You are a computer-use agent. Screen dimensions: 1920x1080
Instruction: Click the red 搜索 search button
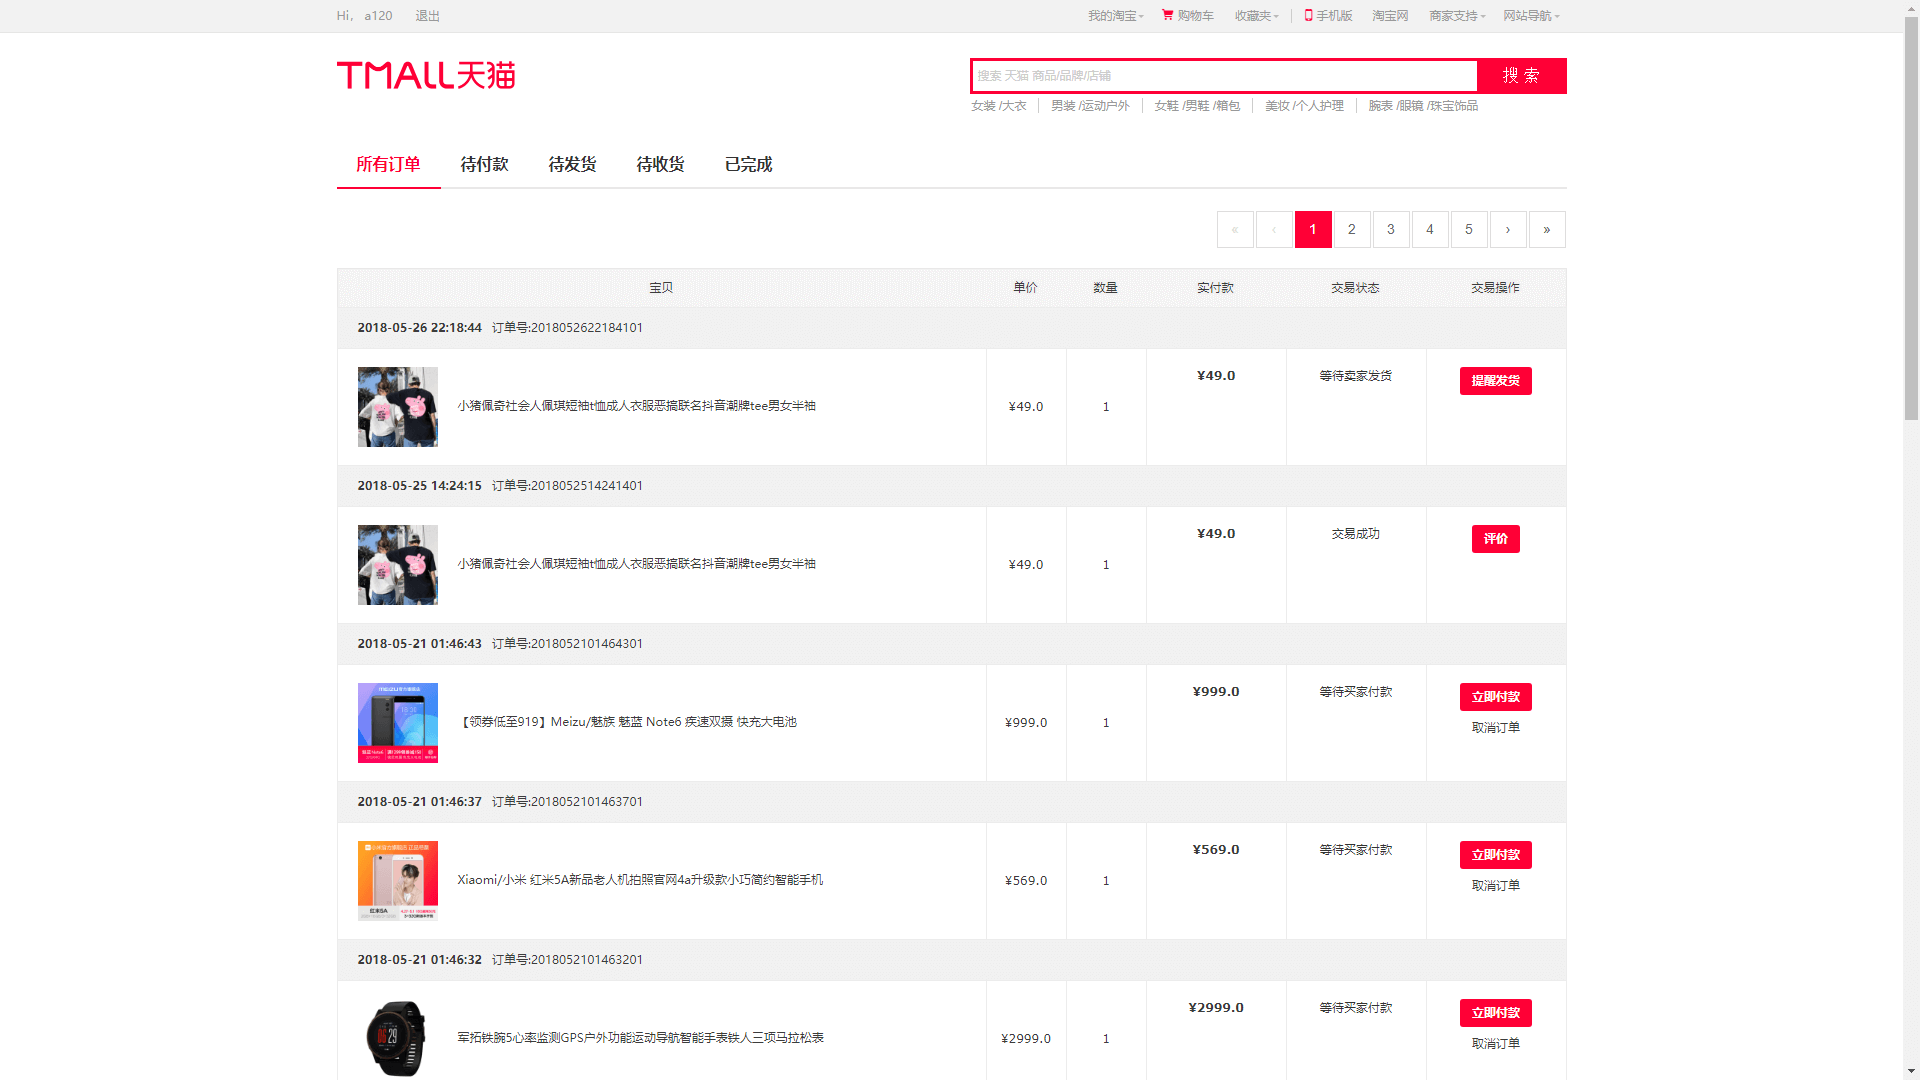click(1521, 76)
